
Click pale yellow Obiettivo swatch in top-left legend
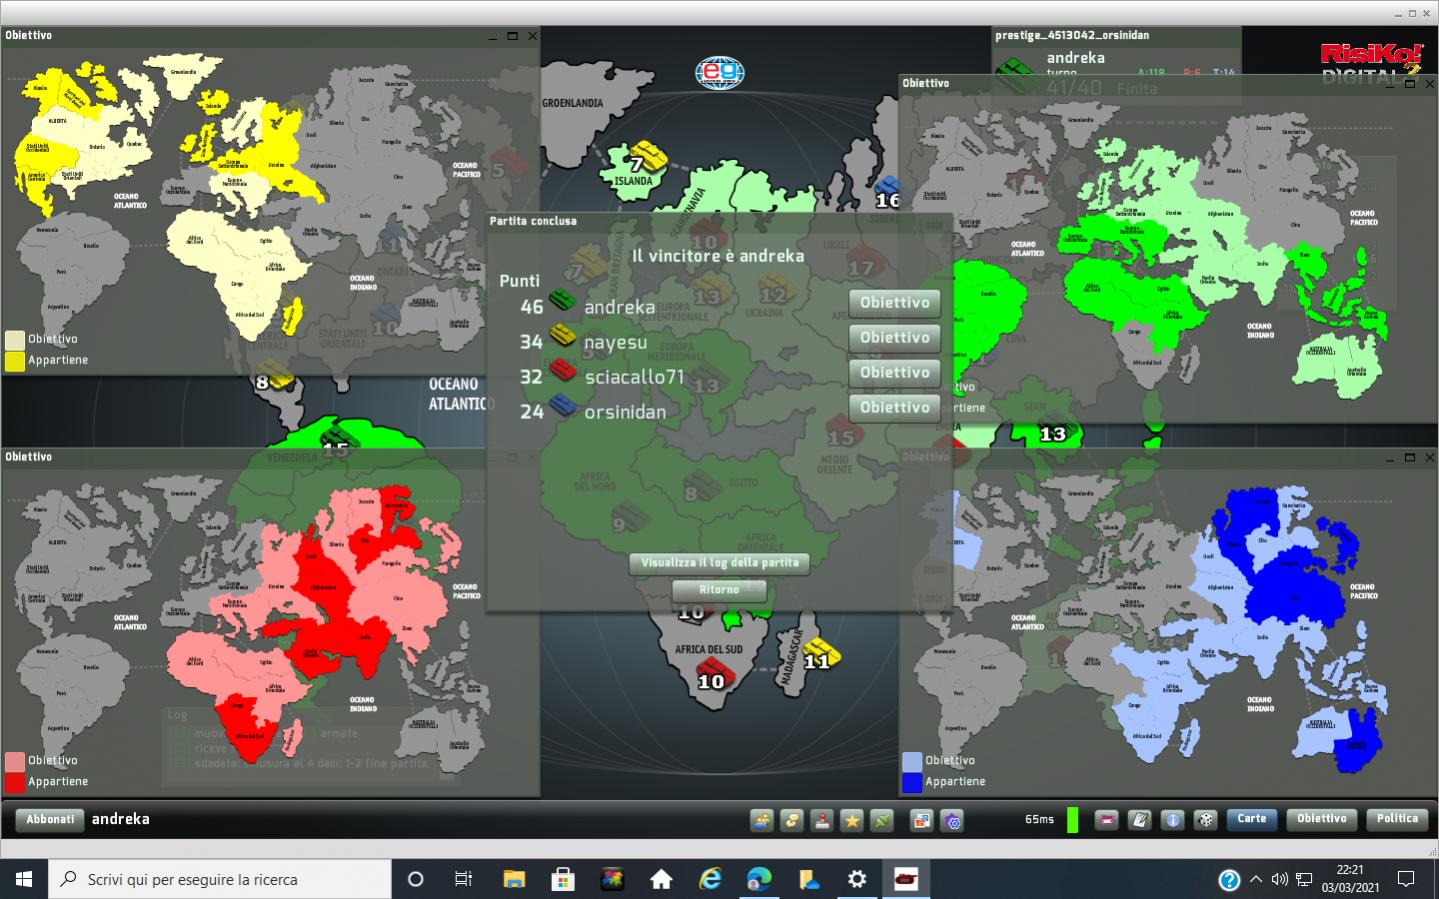(15, 340)
